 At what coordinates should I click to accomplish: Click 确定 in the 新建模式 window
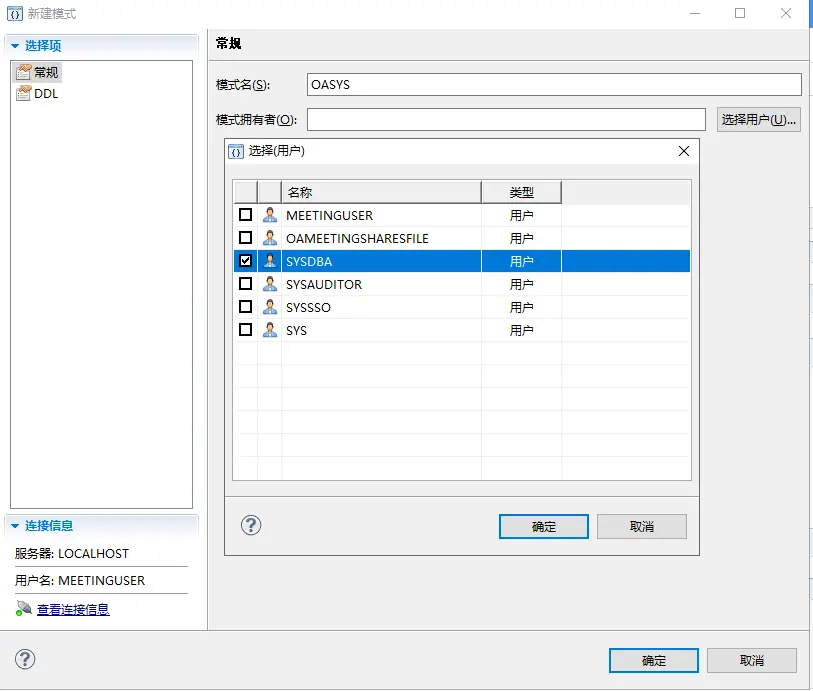point(653,660)
